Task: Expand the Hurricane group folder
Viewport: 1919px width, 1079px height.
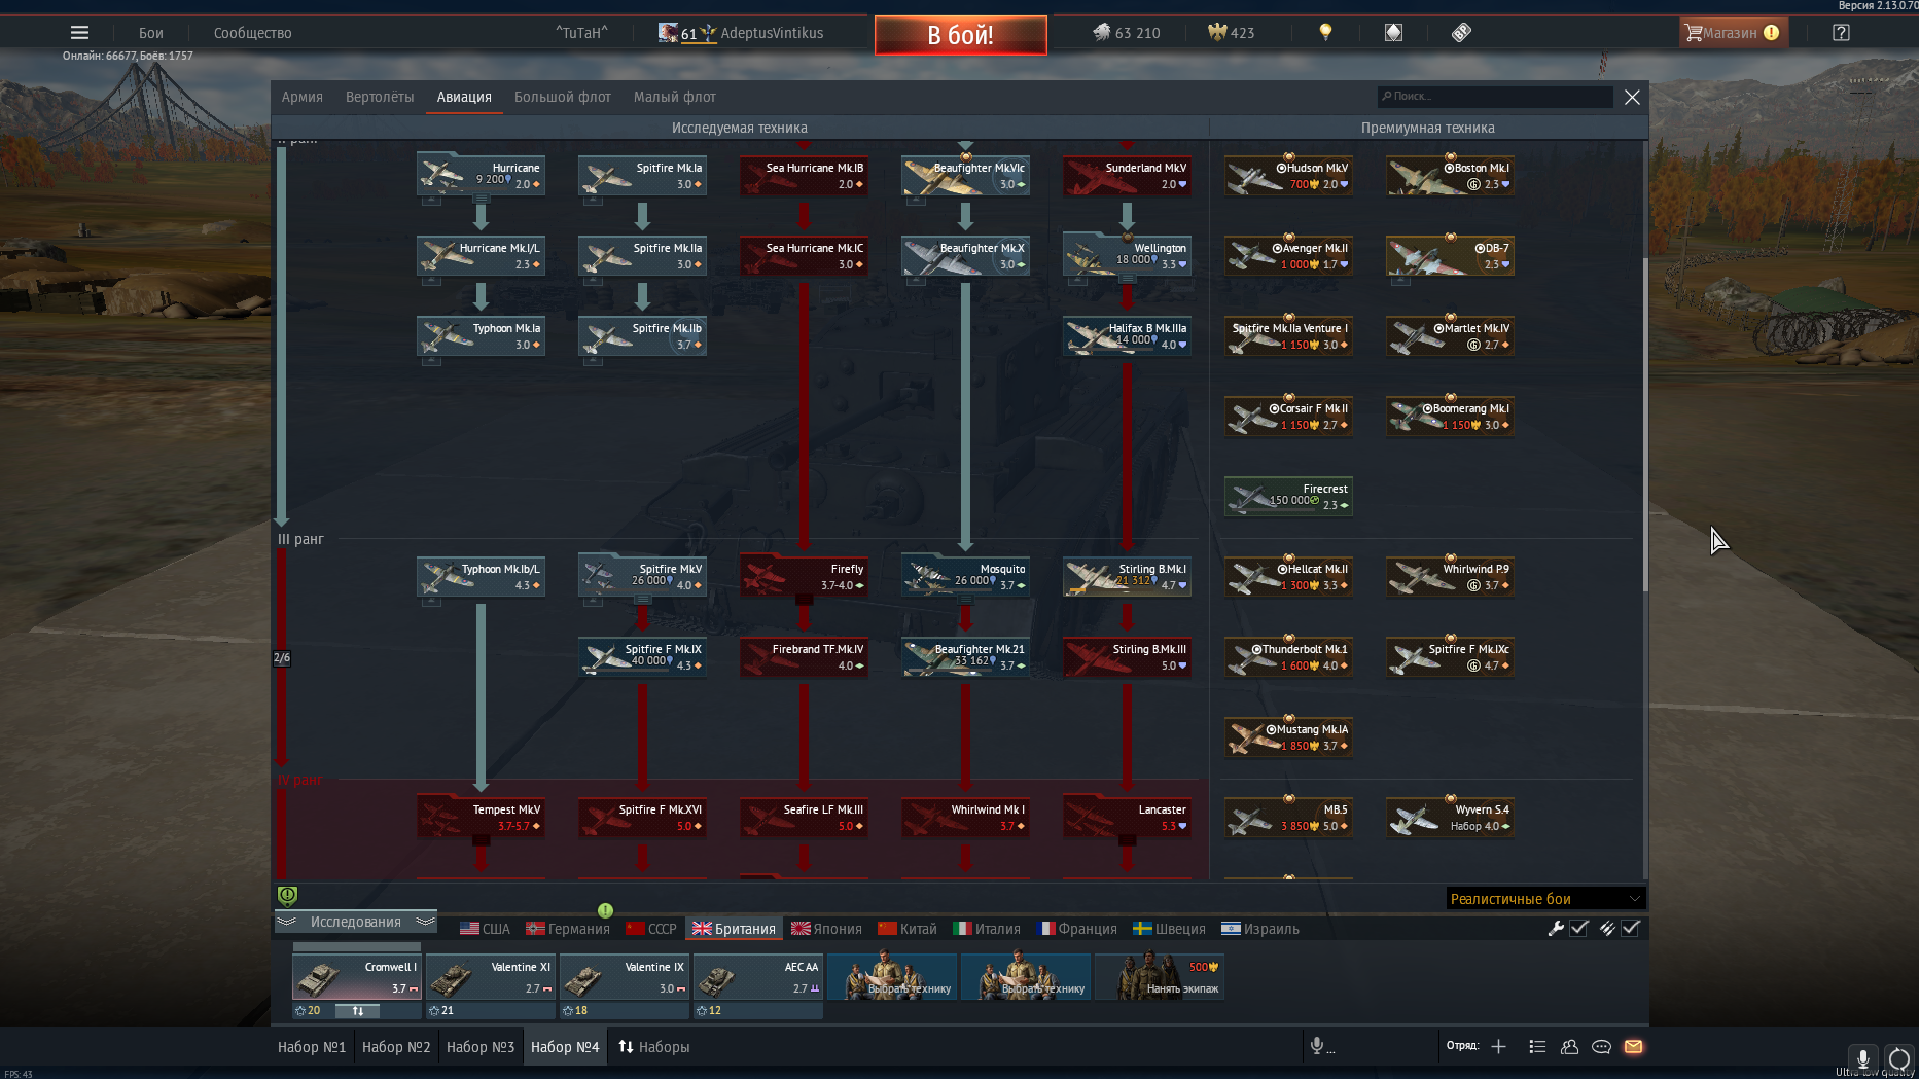Action: click(x=480, y=200)
